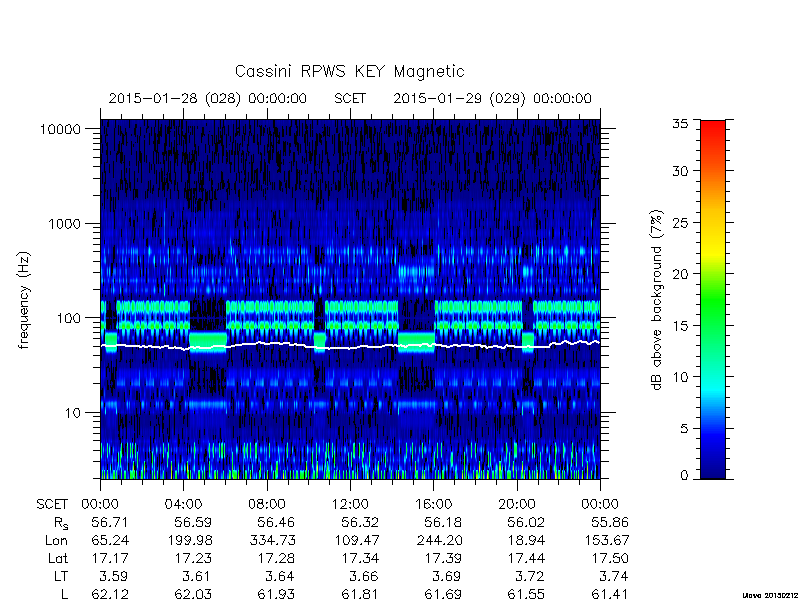Click the 100 frequency tick label
The width and height of the screenshot is (800, 600).
coord(68,318)
